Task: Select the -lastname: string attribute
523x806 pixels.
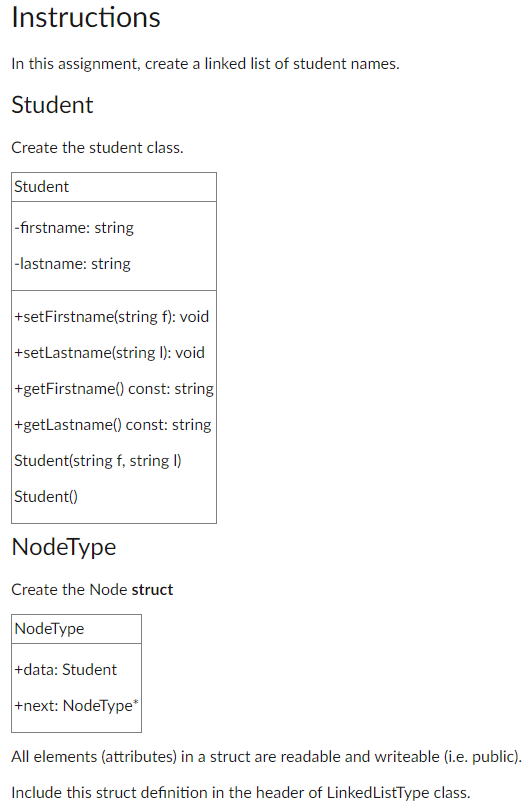Action: click(x=73, y=264)
